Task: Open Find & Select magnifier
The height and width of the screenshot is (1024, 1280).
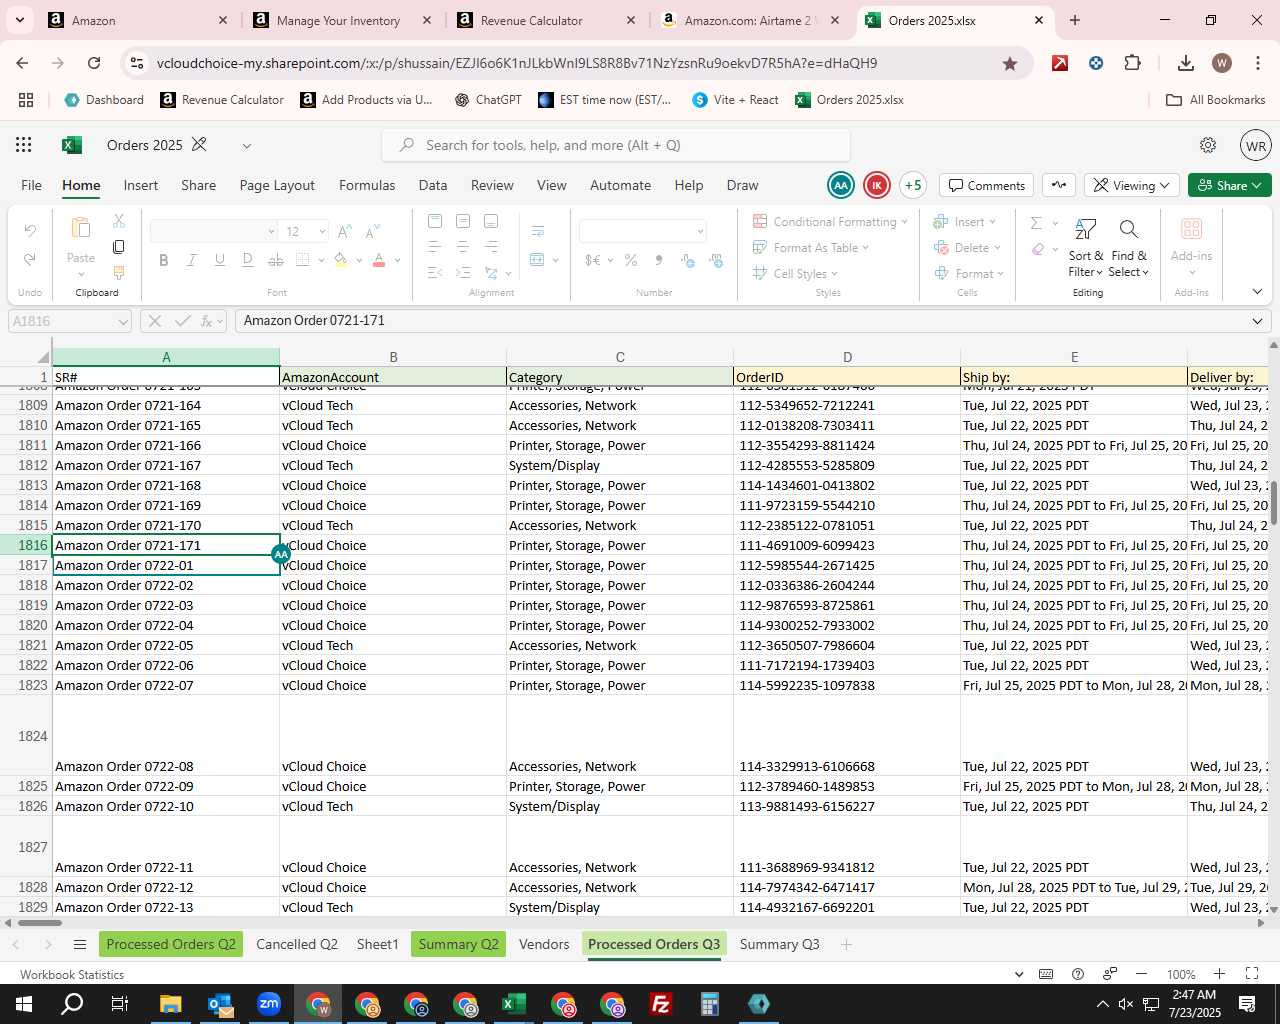Action: point(1129,230)
